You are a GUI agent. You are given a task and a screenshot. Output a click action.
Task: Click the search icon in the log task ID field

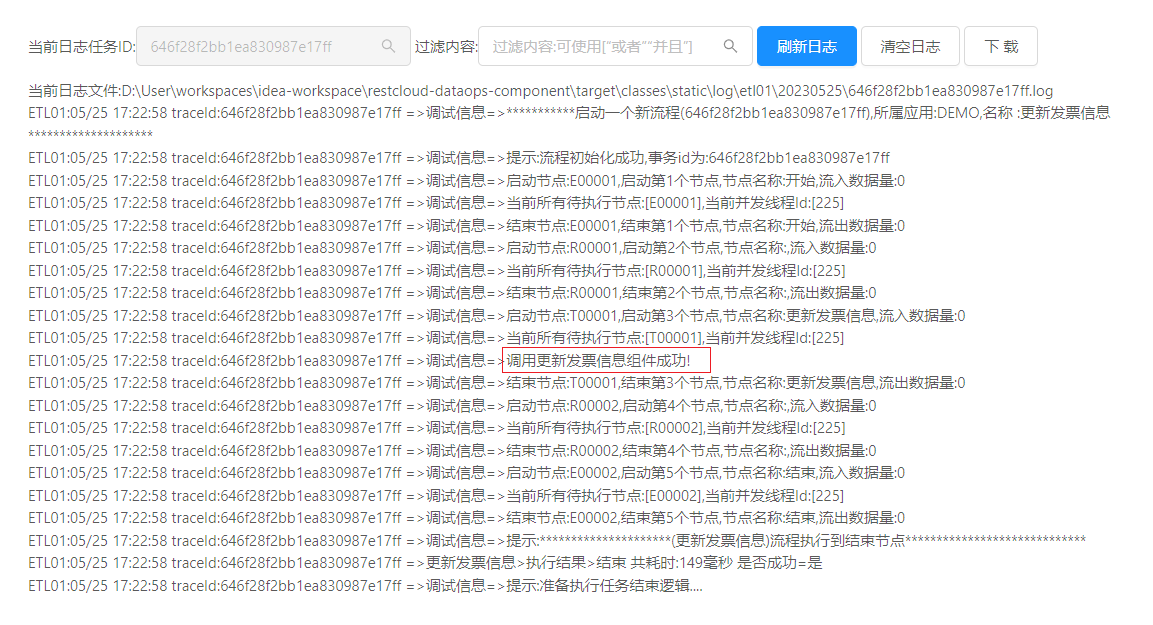tap(389, 46)
